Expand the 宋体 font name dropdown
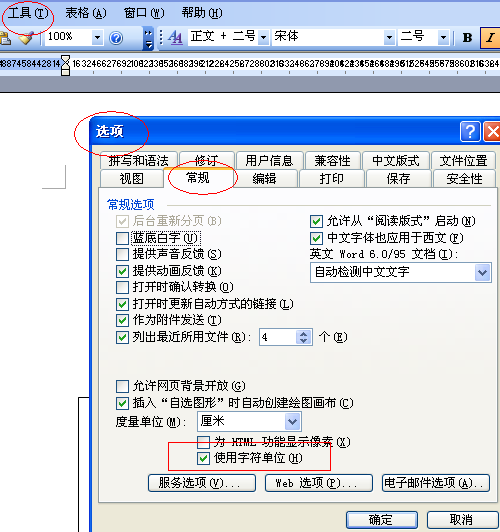Viewport: 500px width, 532px height. click(389, 37)
